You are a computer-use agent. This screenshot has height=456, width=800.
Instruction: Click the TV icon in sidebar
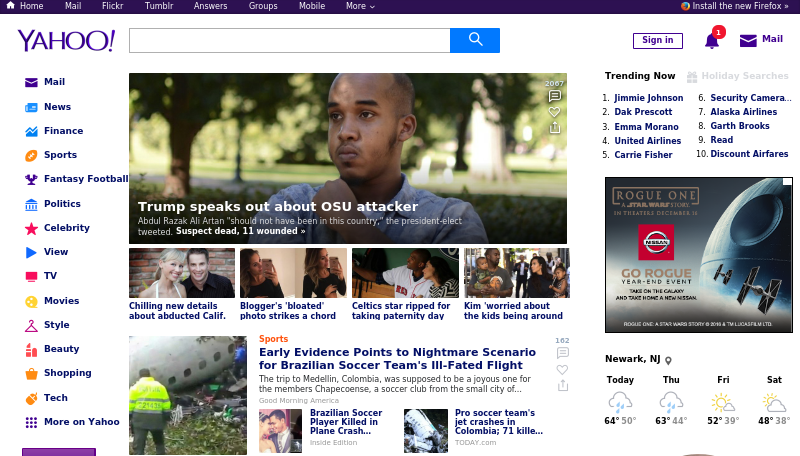point(31,276)
